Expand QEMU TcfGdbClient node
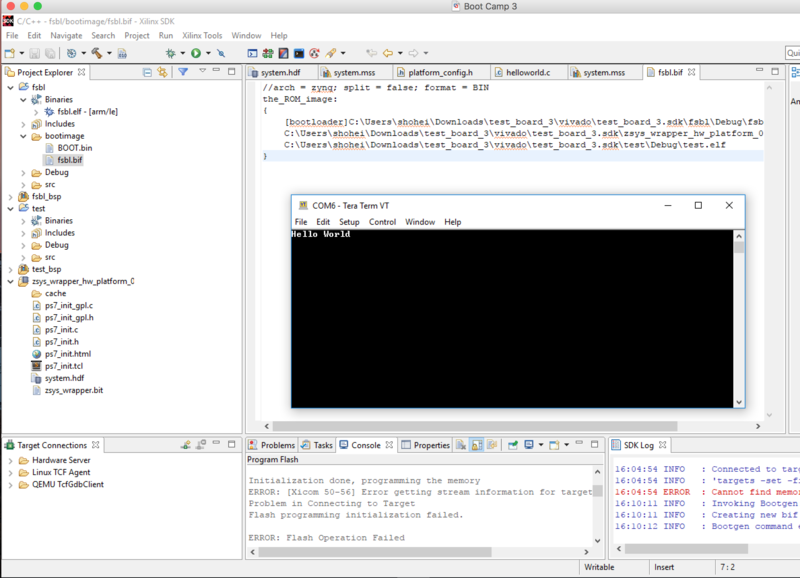Screen dimensions: 800x578 click(x=11, y=485)
